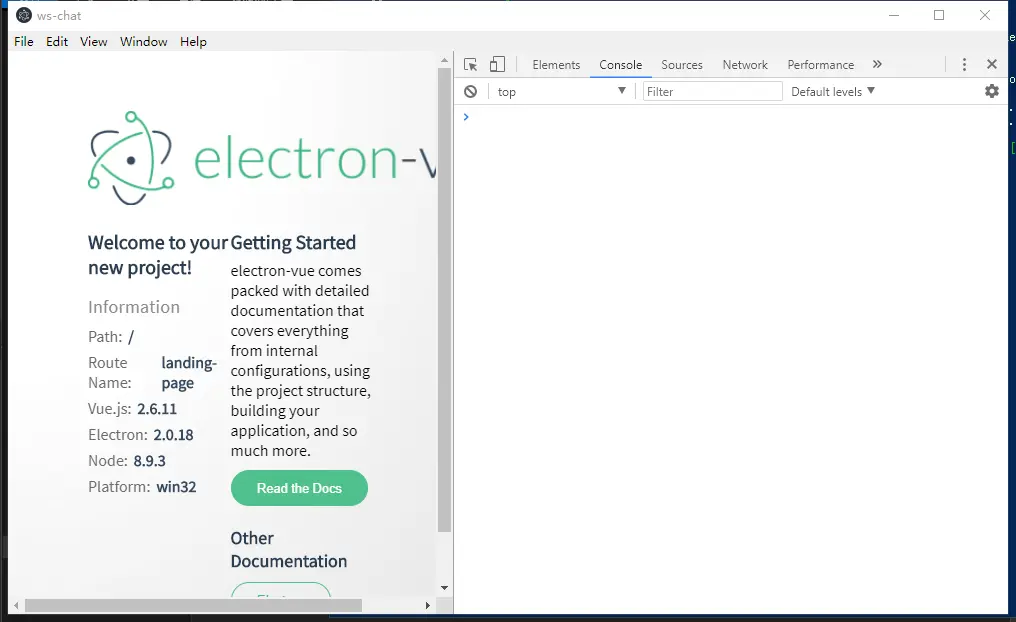Maximize the ws-chat window
This screenshot has width=1016, height=622.
tap(939, 15)
